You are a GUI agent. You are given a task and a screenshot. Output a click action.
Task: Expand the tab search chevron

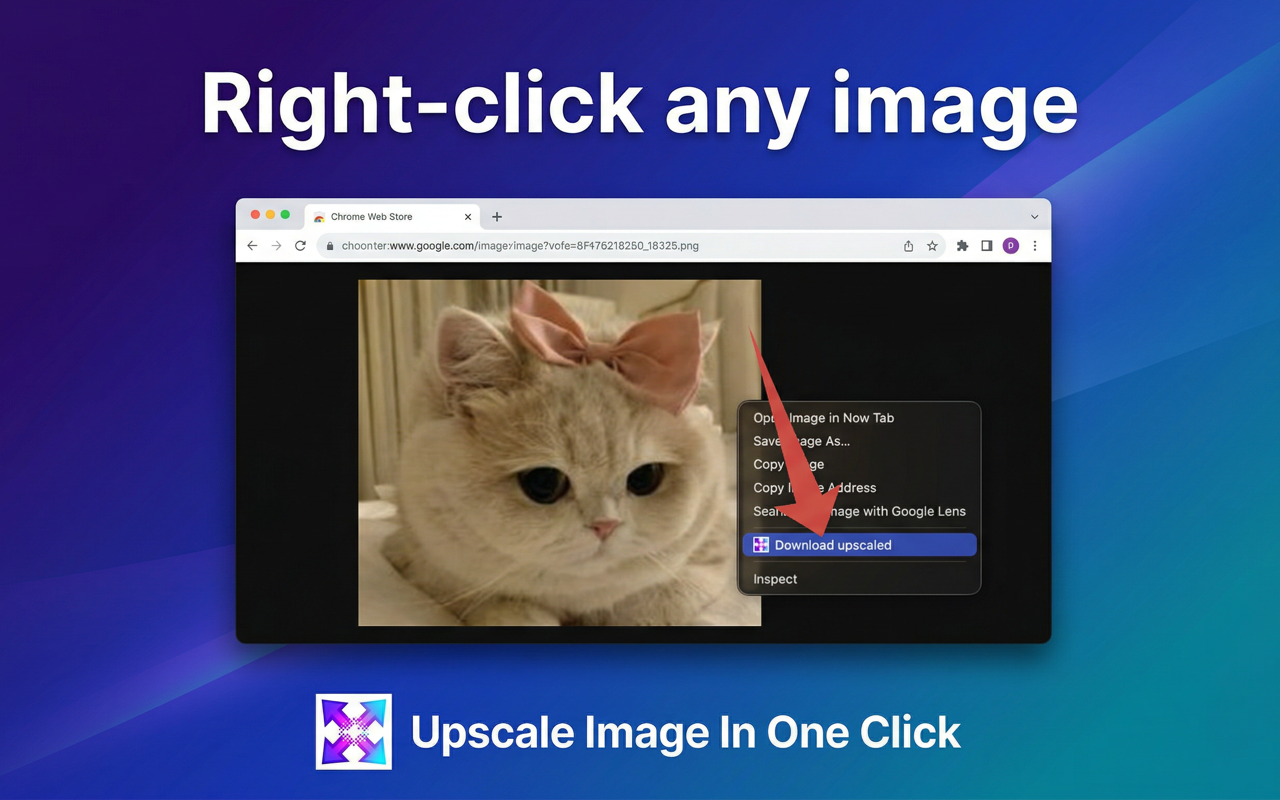(1034, 217)
